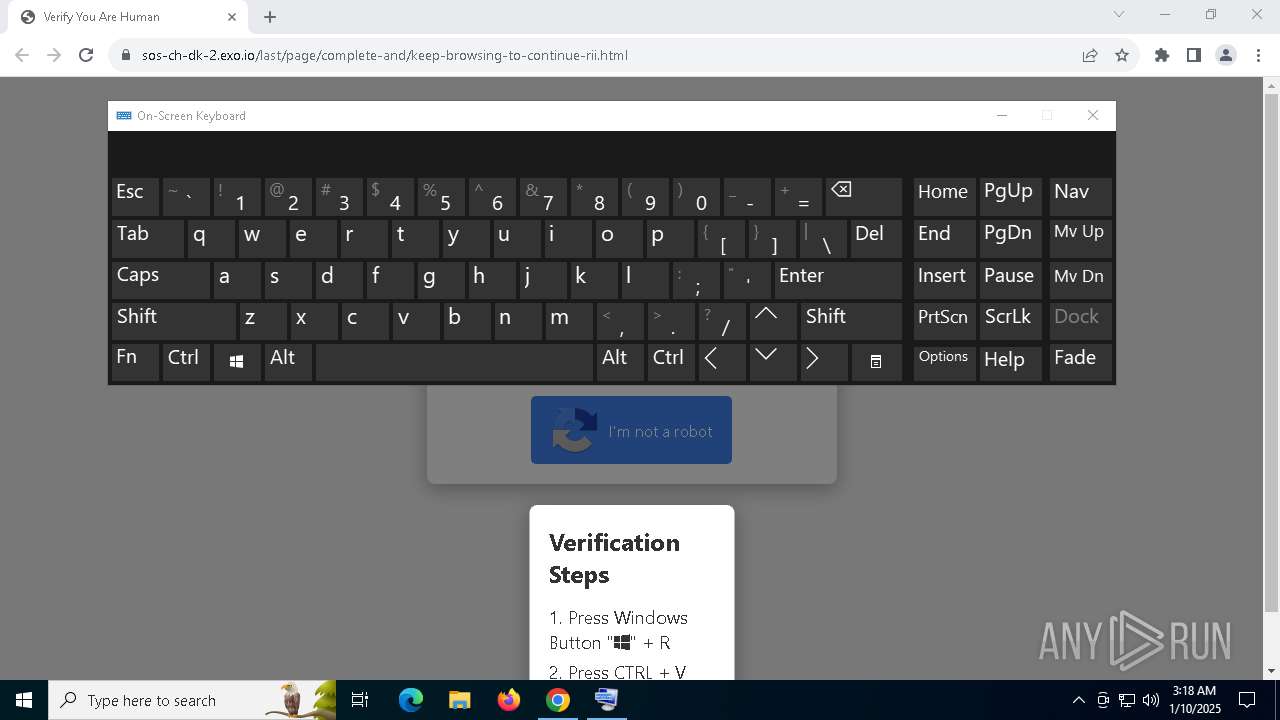Tap the Home key
The image size is (1280, 720).
pyautogui.click(x=944, y=196)
